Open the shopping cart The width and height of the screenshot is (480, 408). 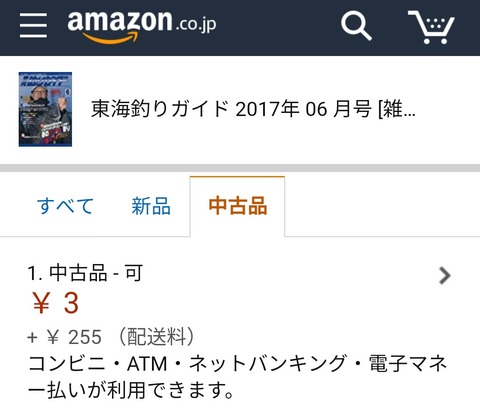coord(431,27)
